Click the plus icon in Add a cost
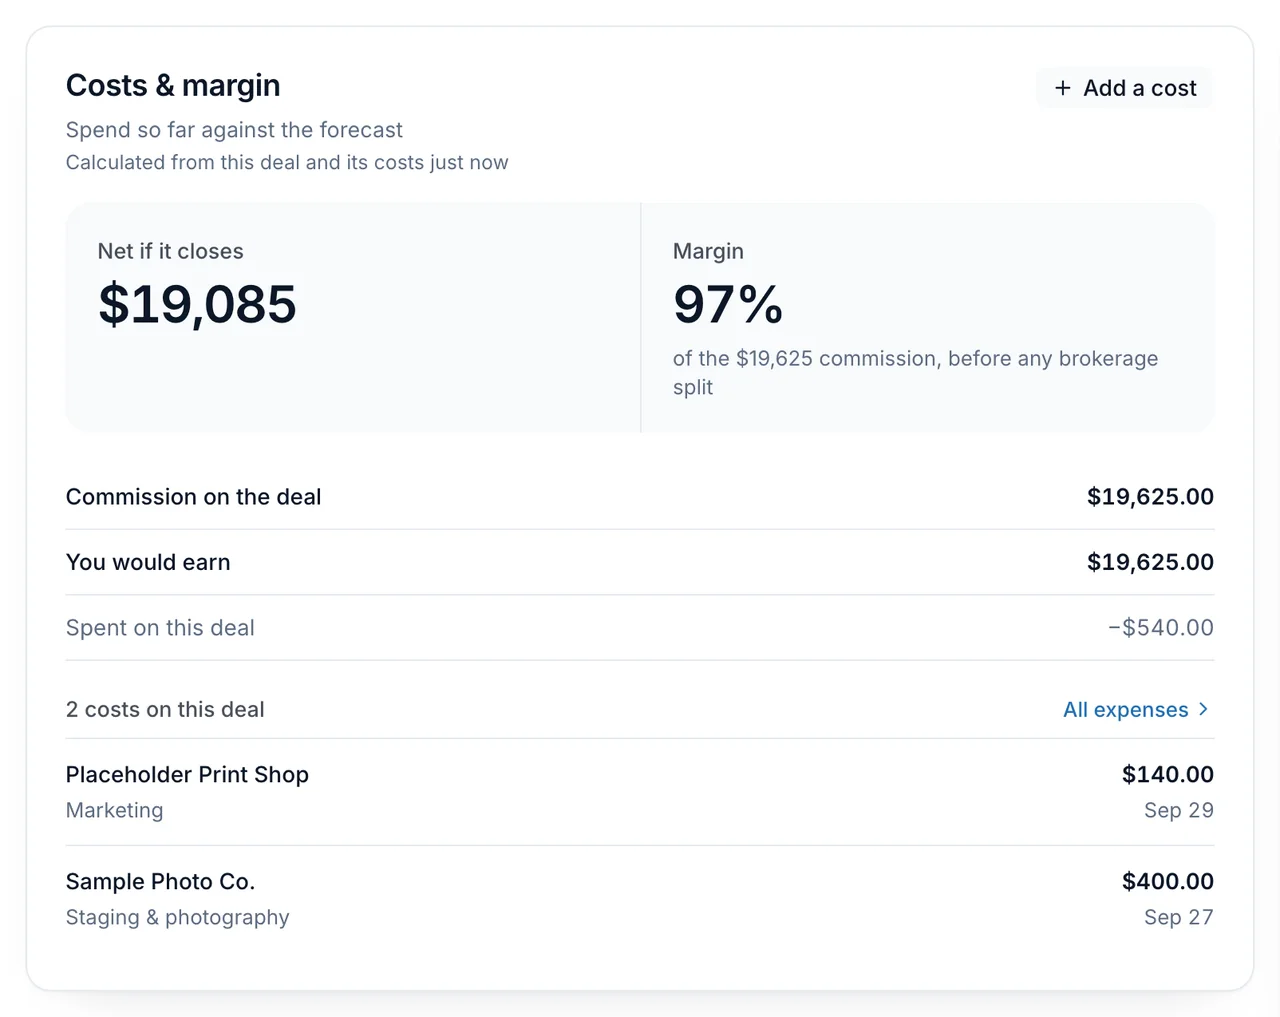The height and width of the screenshot is (1017, 1280). 1062,88
